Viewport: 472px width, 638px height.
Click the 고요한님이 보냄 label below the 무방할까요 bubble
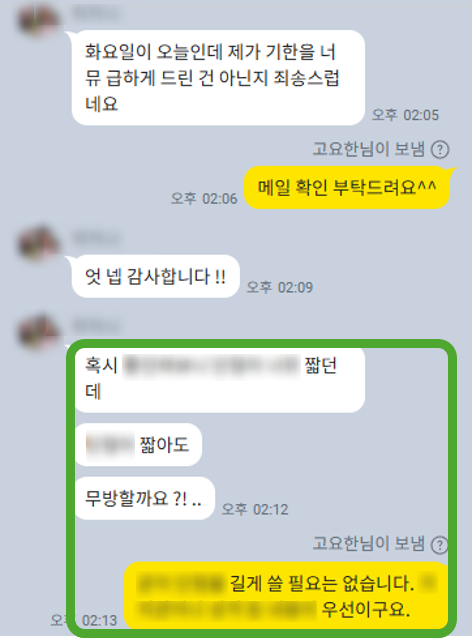pyautogui.click(x=369, y=544)
